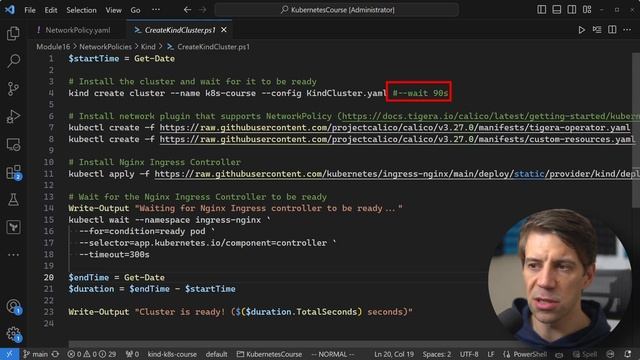
Task: Open NetworkPolicies breadcrumb dropdown
Action: (105, 47)
